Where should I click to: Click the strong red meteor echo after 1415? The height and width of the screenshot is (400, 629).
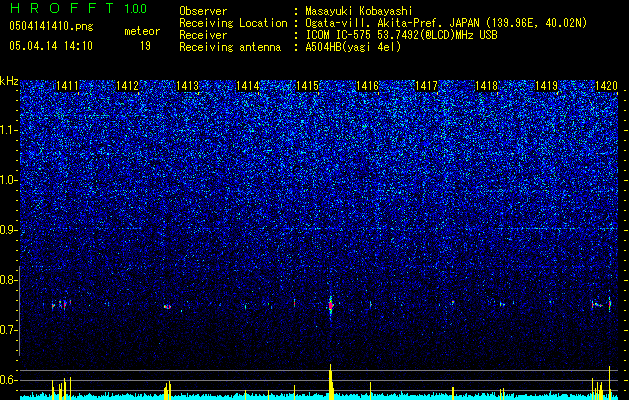tap(331, 306)
